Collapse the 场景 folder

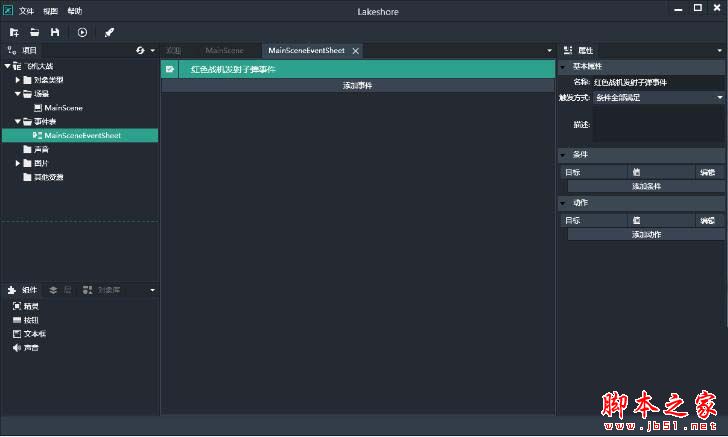pyautogui.click(x=18, y=94)
